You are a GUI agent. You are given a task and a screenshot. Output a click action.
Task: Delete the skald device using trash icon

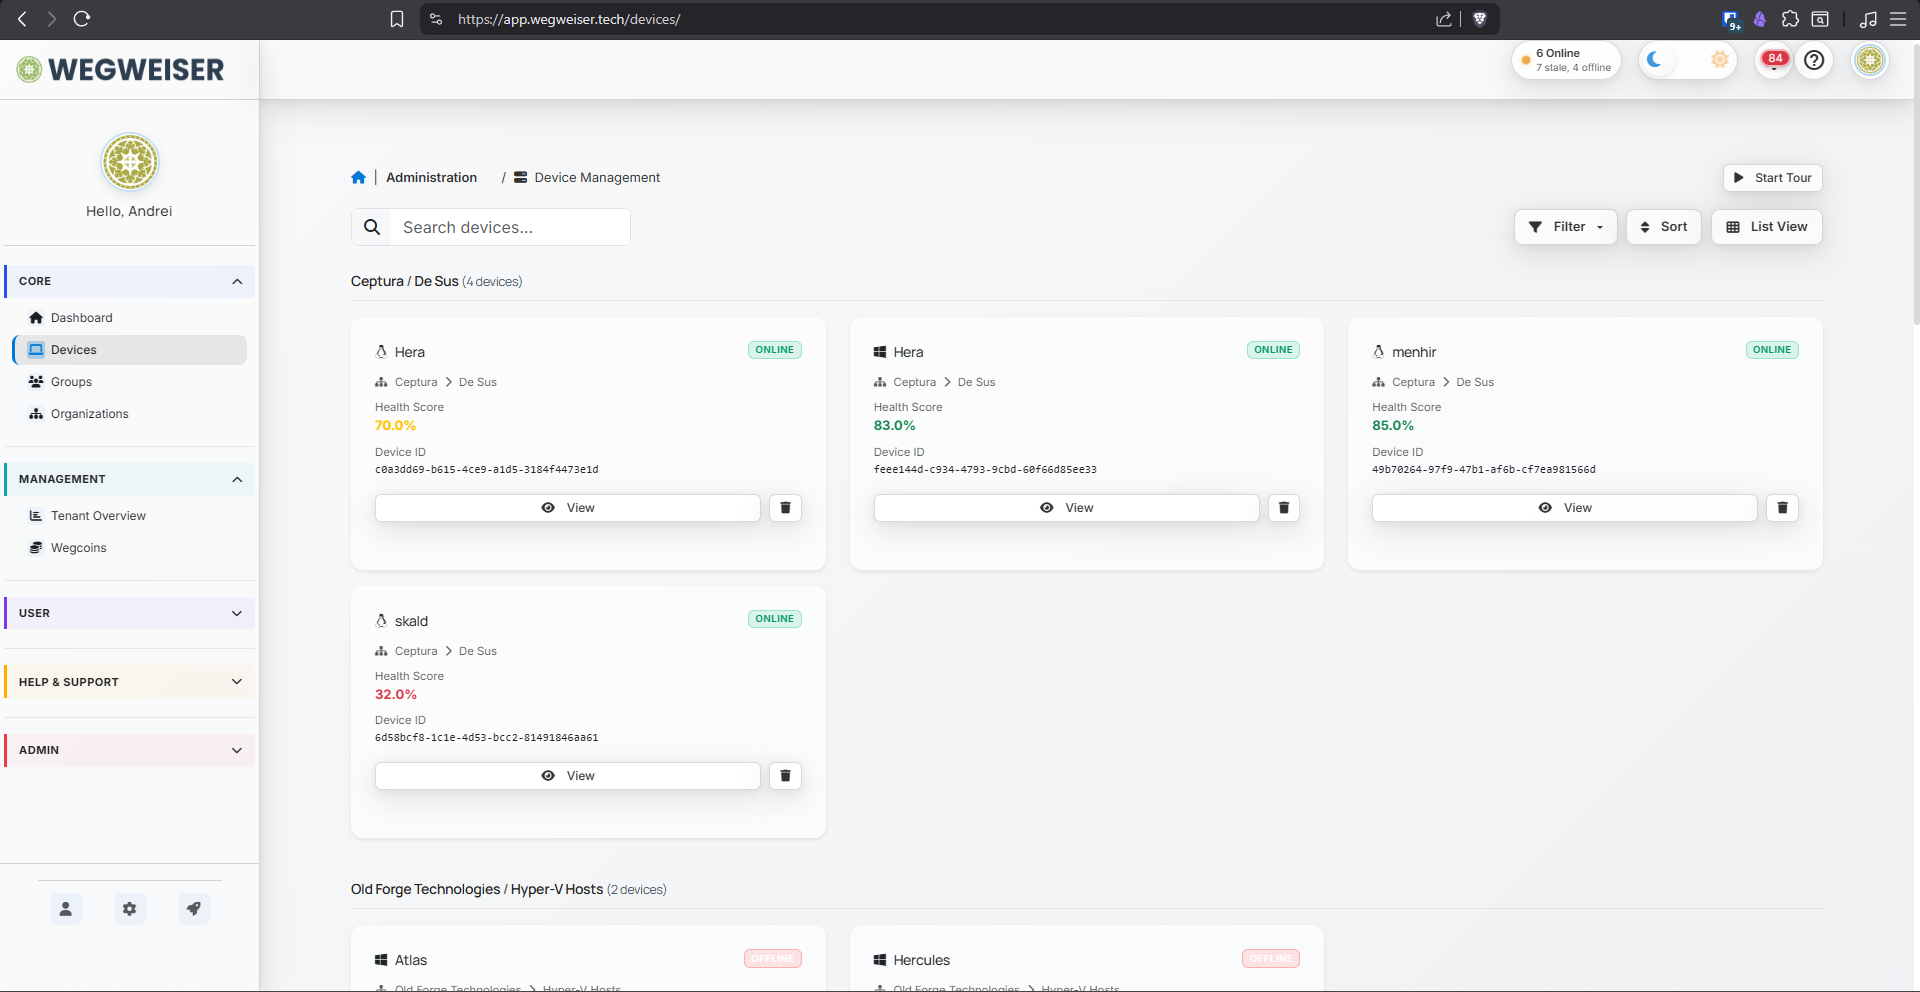[785, 776]
